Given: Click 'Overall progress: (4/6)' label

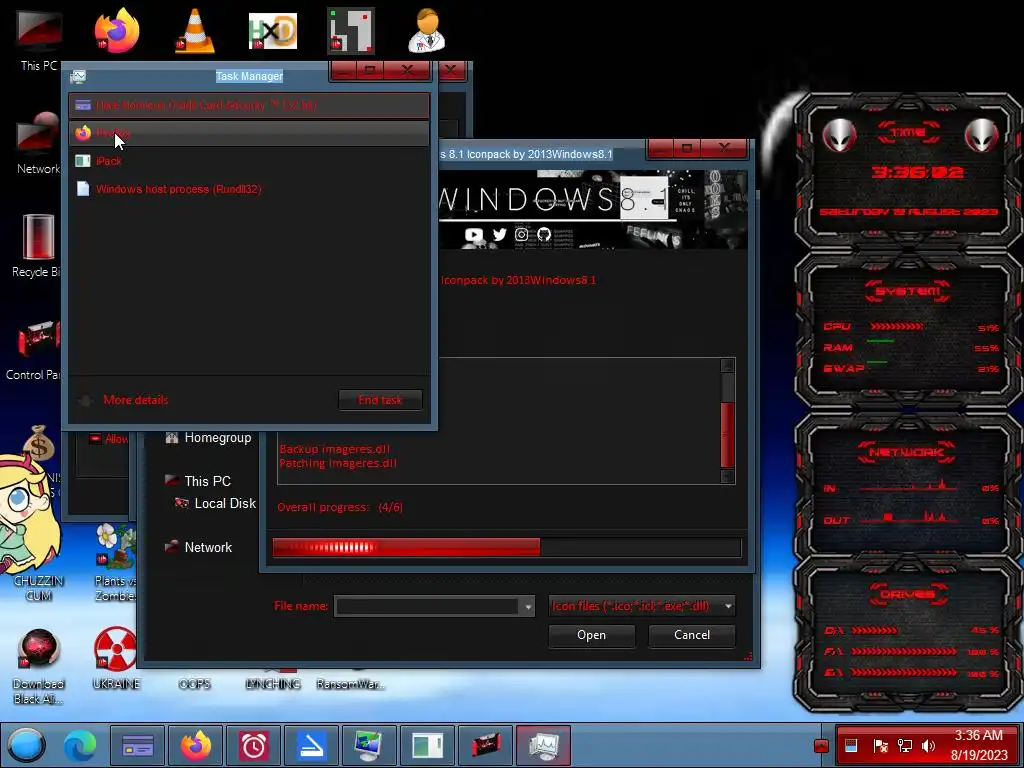Looking at the screenshot, I should 340,507.
